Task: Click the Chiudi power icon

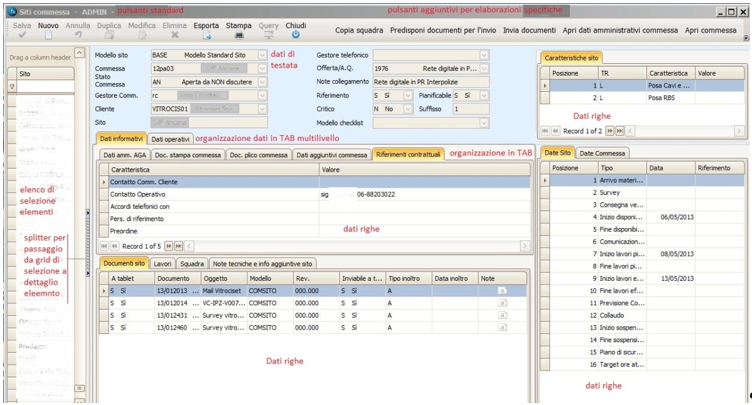Action: pos(296,35)
